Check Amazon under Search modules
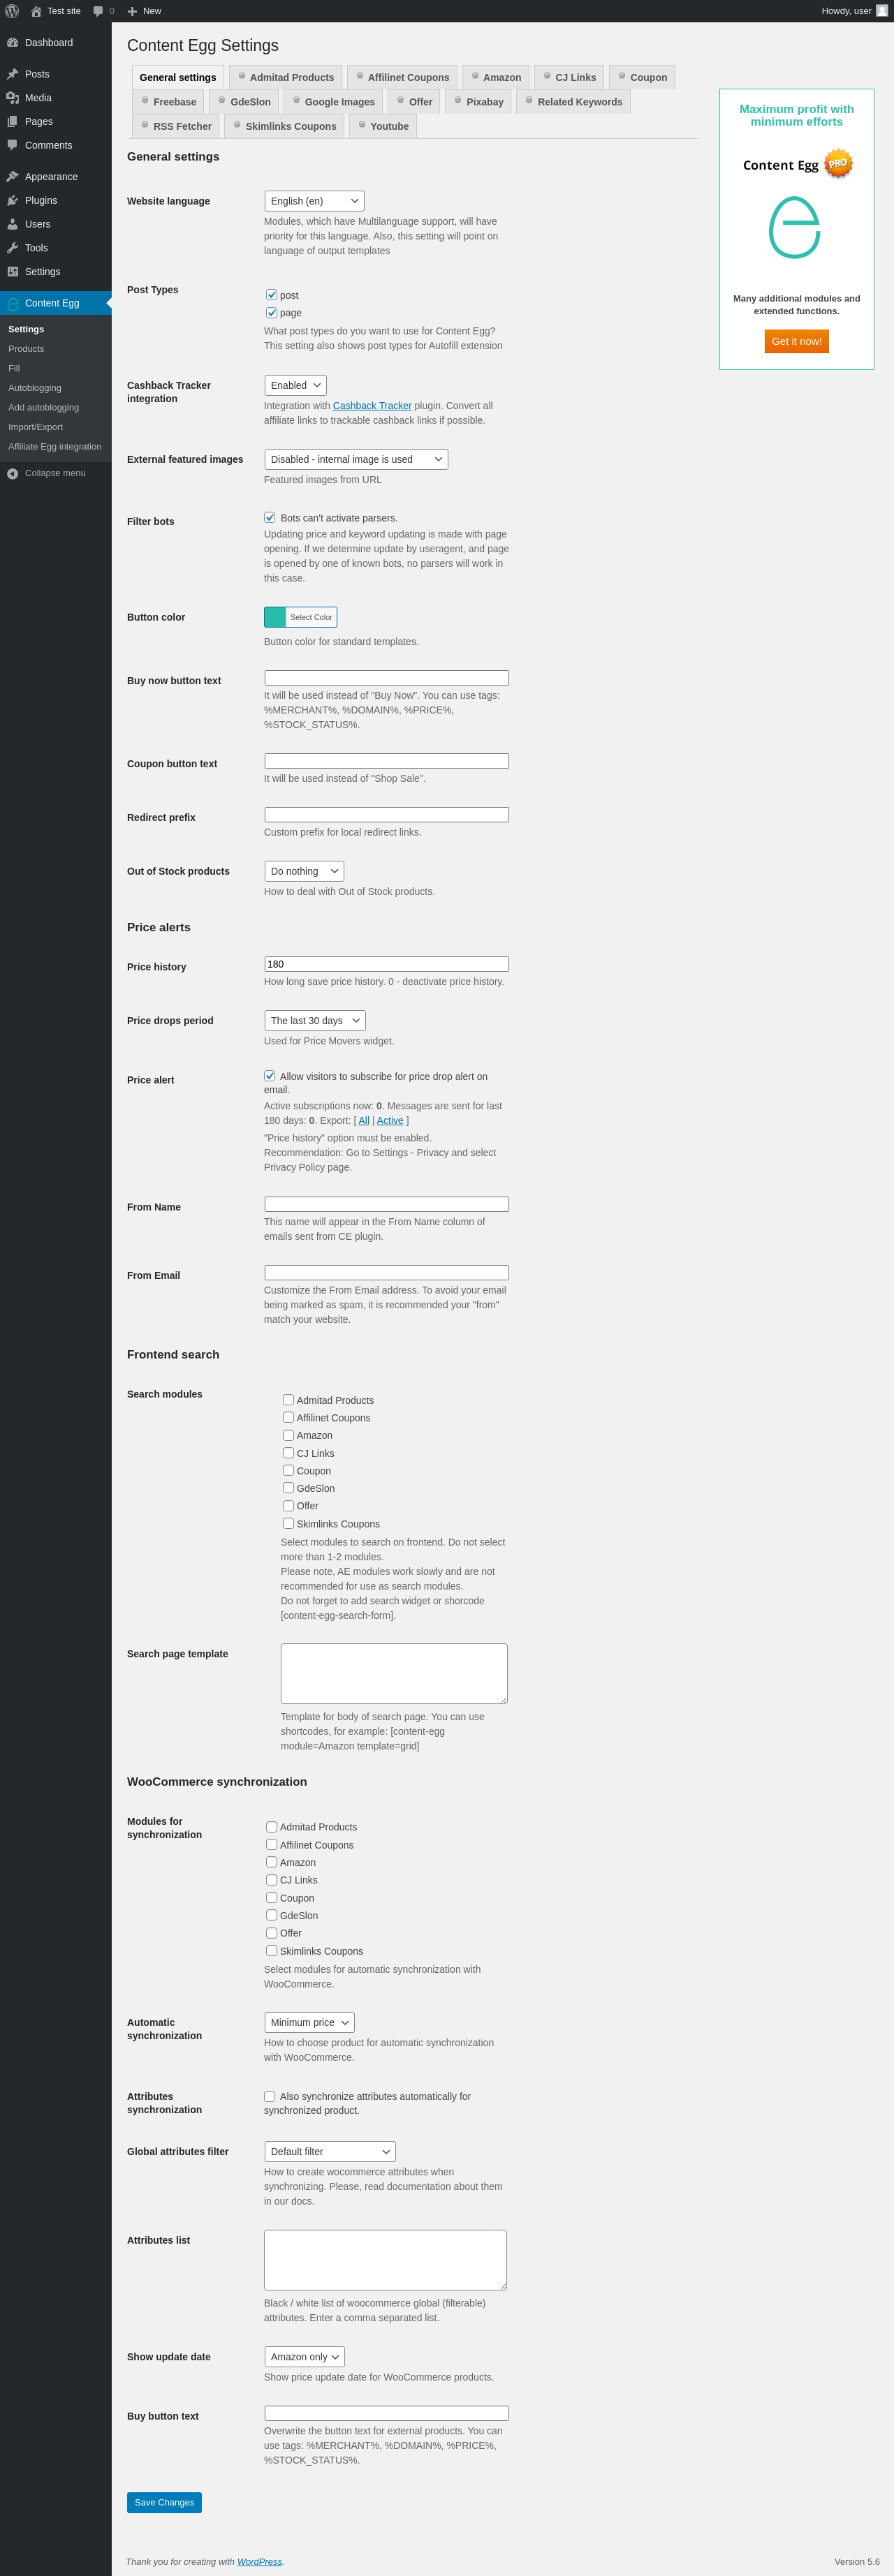 288,1436
